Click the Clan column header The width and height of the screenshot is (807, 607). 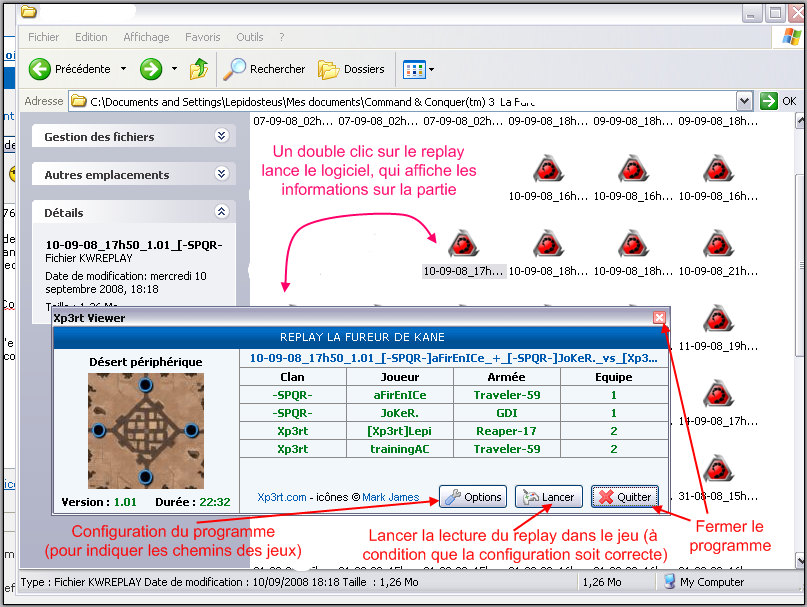tap(292, 377)
